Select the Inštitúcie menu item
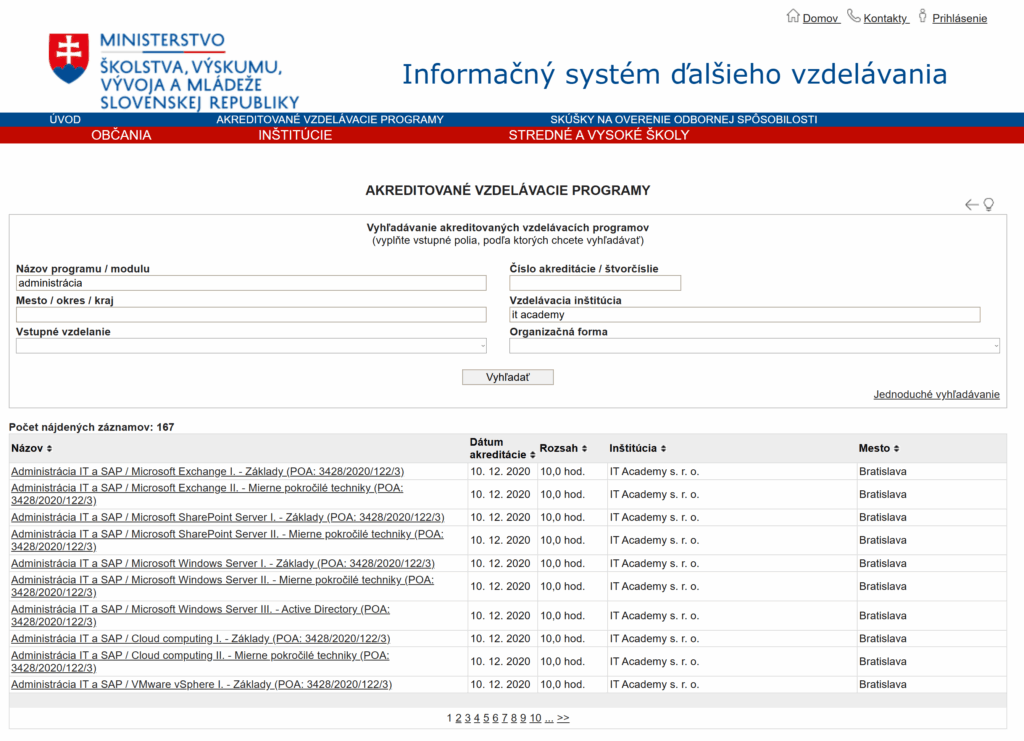This screenshot has width=1024, height=741. click(x=295, y=135)
